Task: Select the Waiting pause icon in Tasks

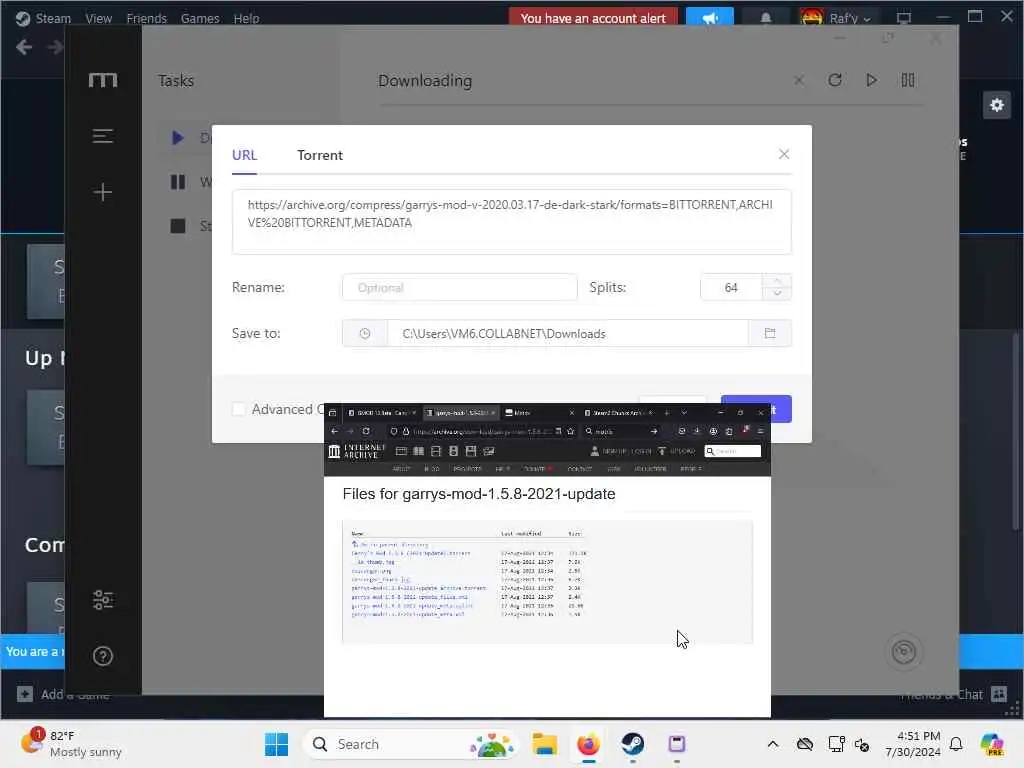Action: (178, 182)
